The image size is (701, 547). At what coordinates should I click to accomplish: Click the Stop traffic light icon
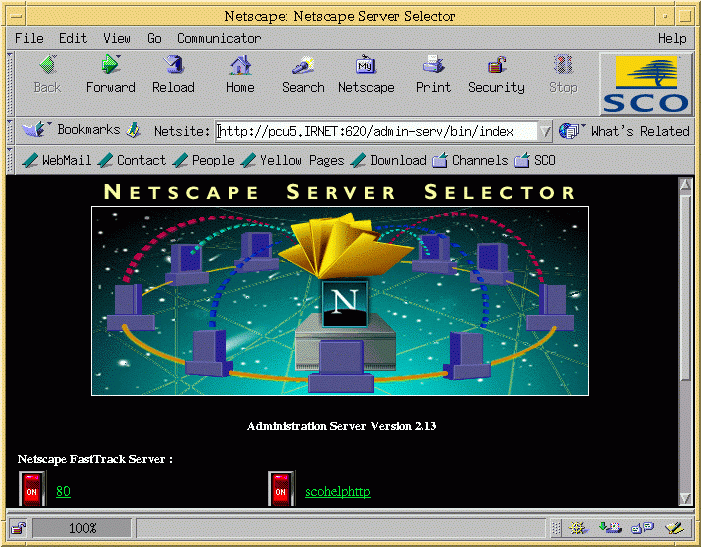tap(563, 65)
